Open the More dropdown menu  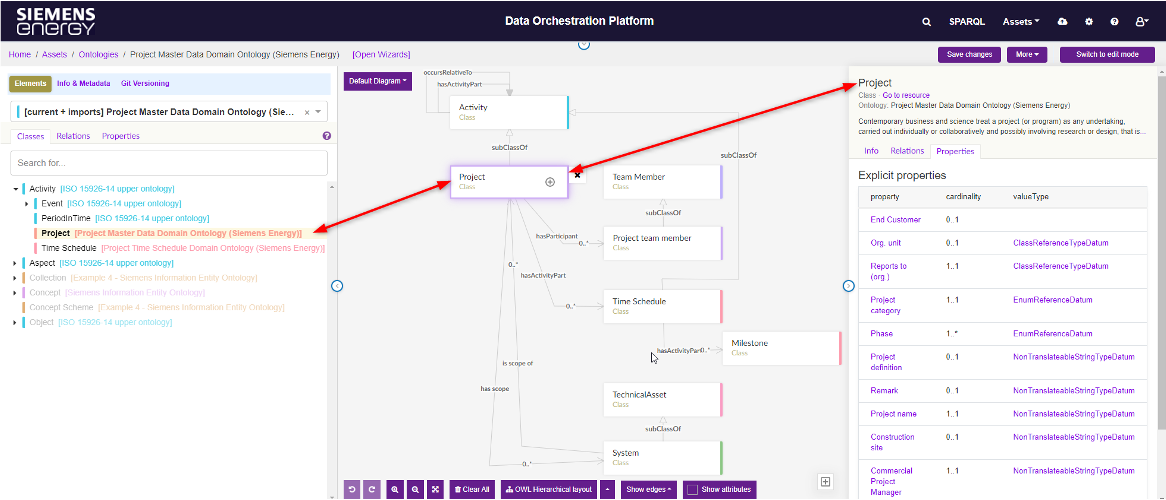coord(1027,54)
